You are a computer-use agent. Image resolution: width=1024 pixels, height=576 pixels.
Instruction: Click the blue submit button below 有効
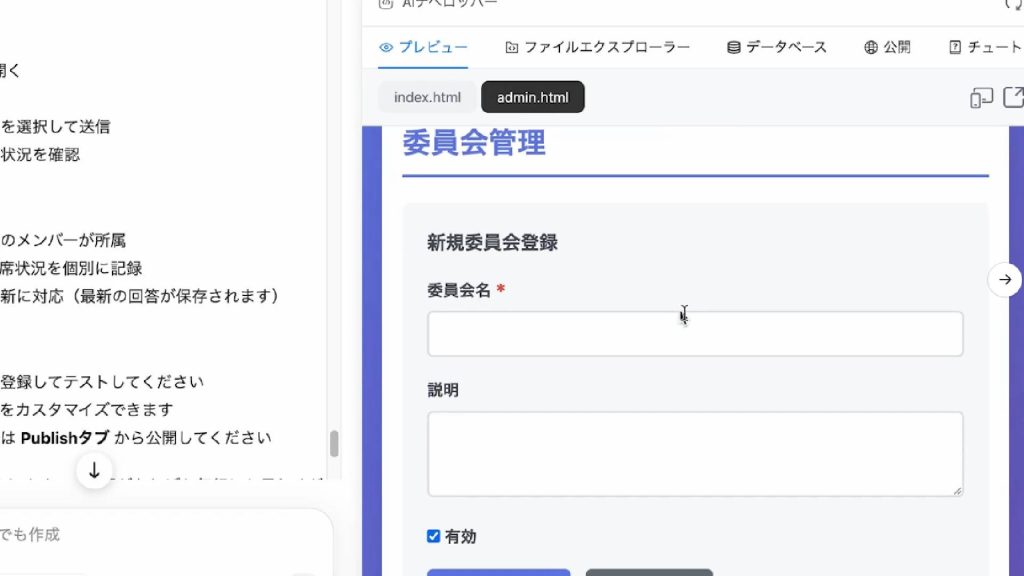[x=498, y=572]
